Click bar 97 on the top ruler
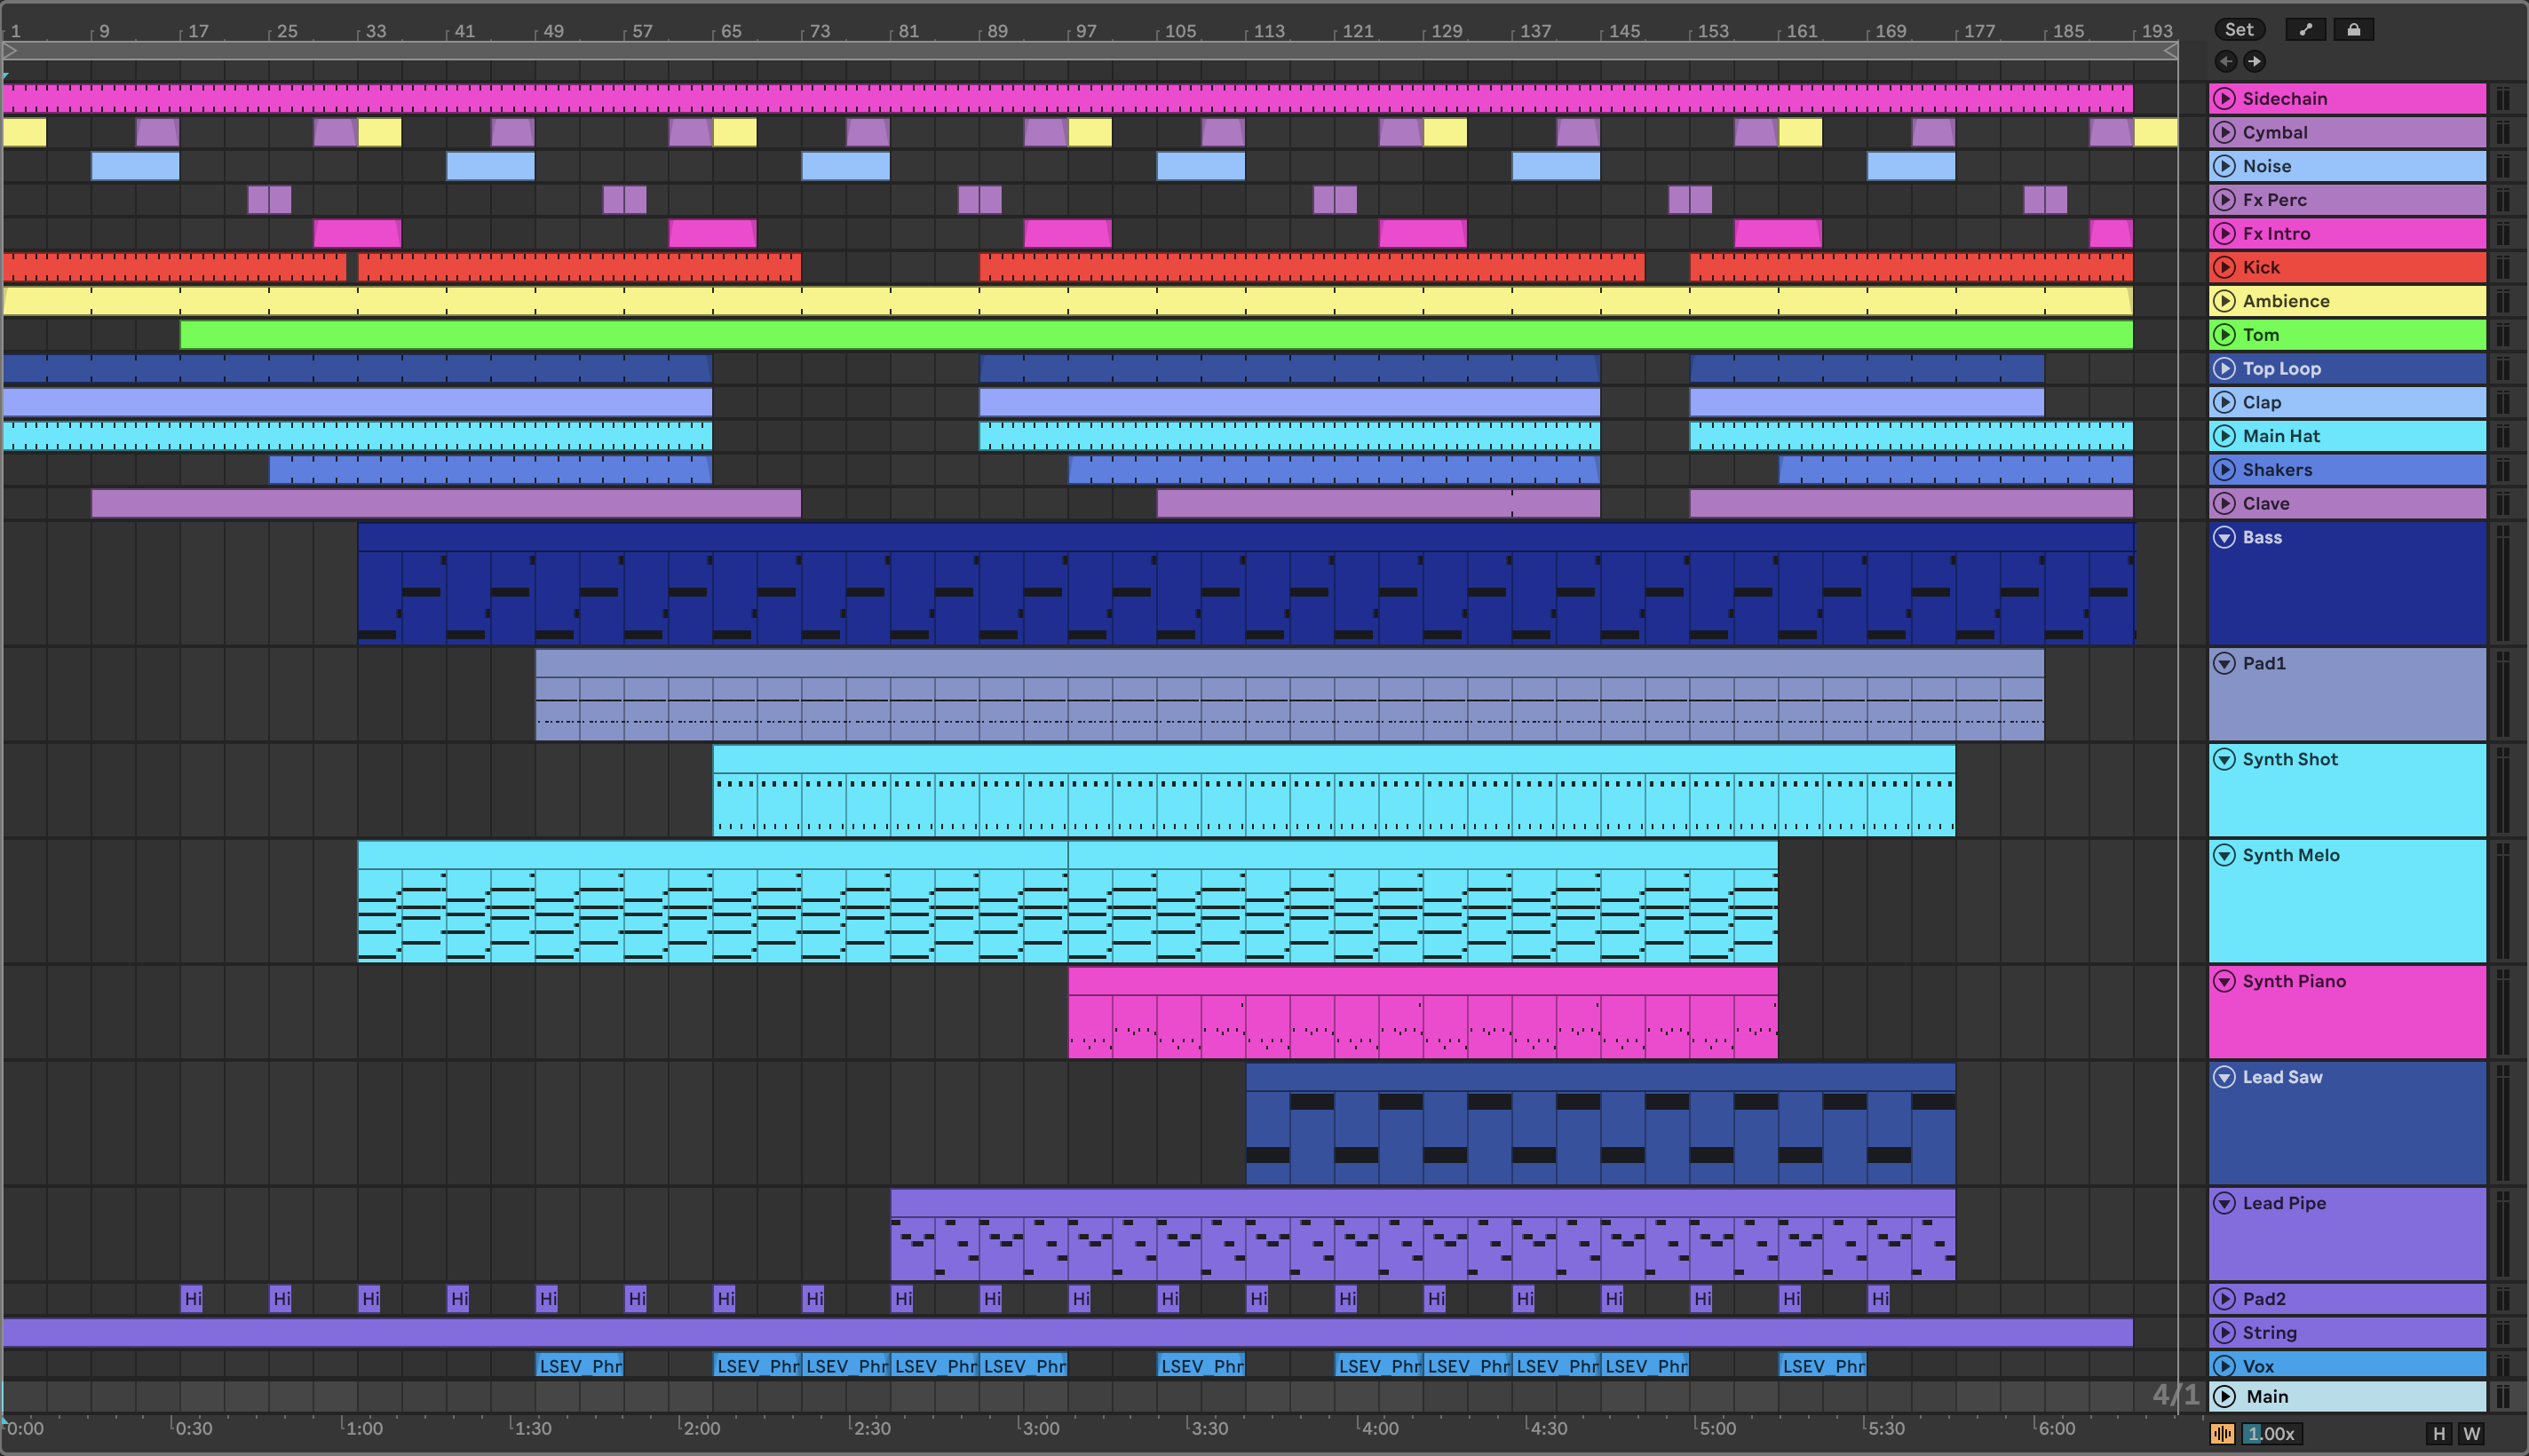Screen dimensions: 2529x1456 [1085, 31]
